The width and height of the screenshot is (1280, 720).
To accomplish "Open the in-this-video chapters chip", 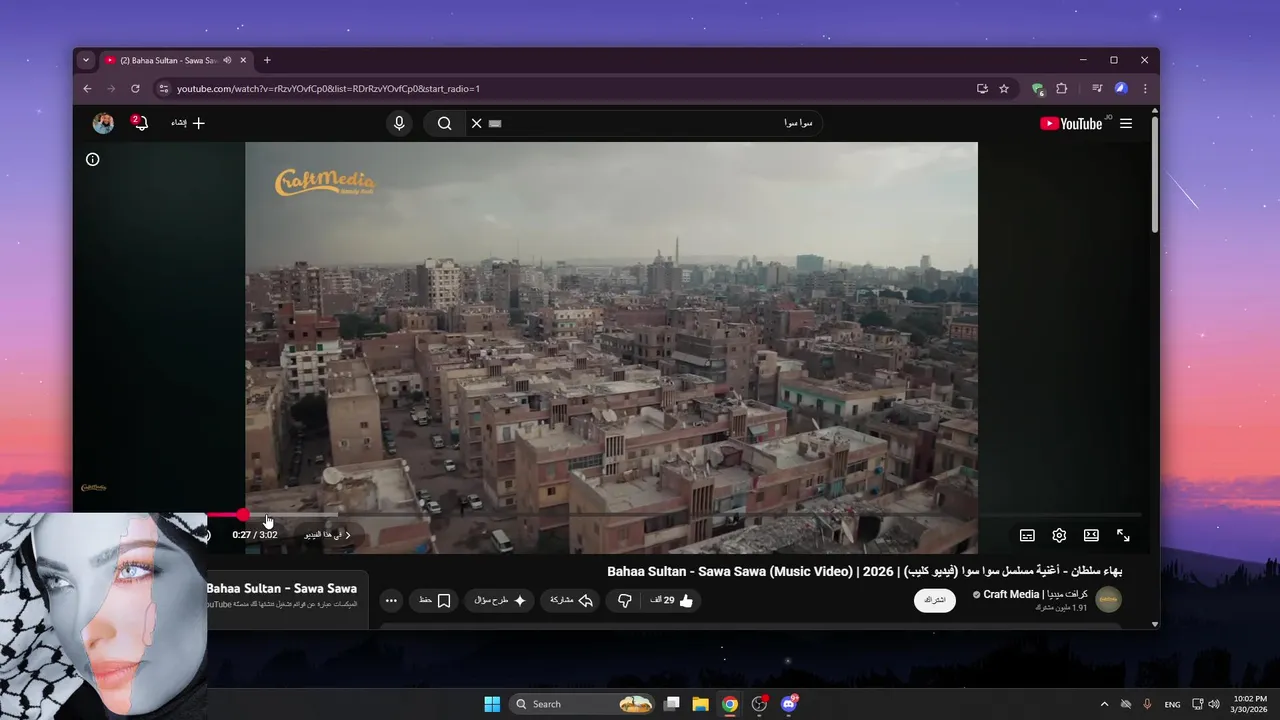I will (328, 535).
